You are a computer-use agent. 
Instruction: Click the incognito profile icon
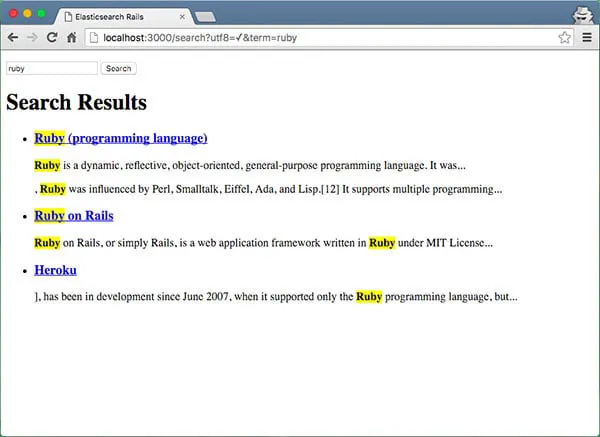[x=583, y=14]
